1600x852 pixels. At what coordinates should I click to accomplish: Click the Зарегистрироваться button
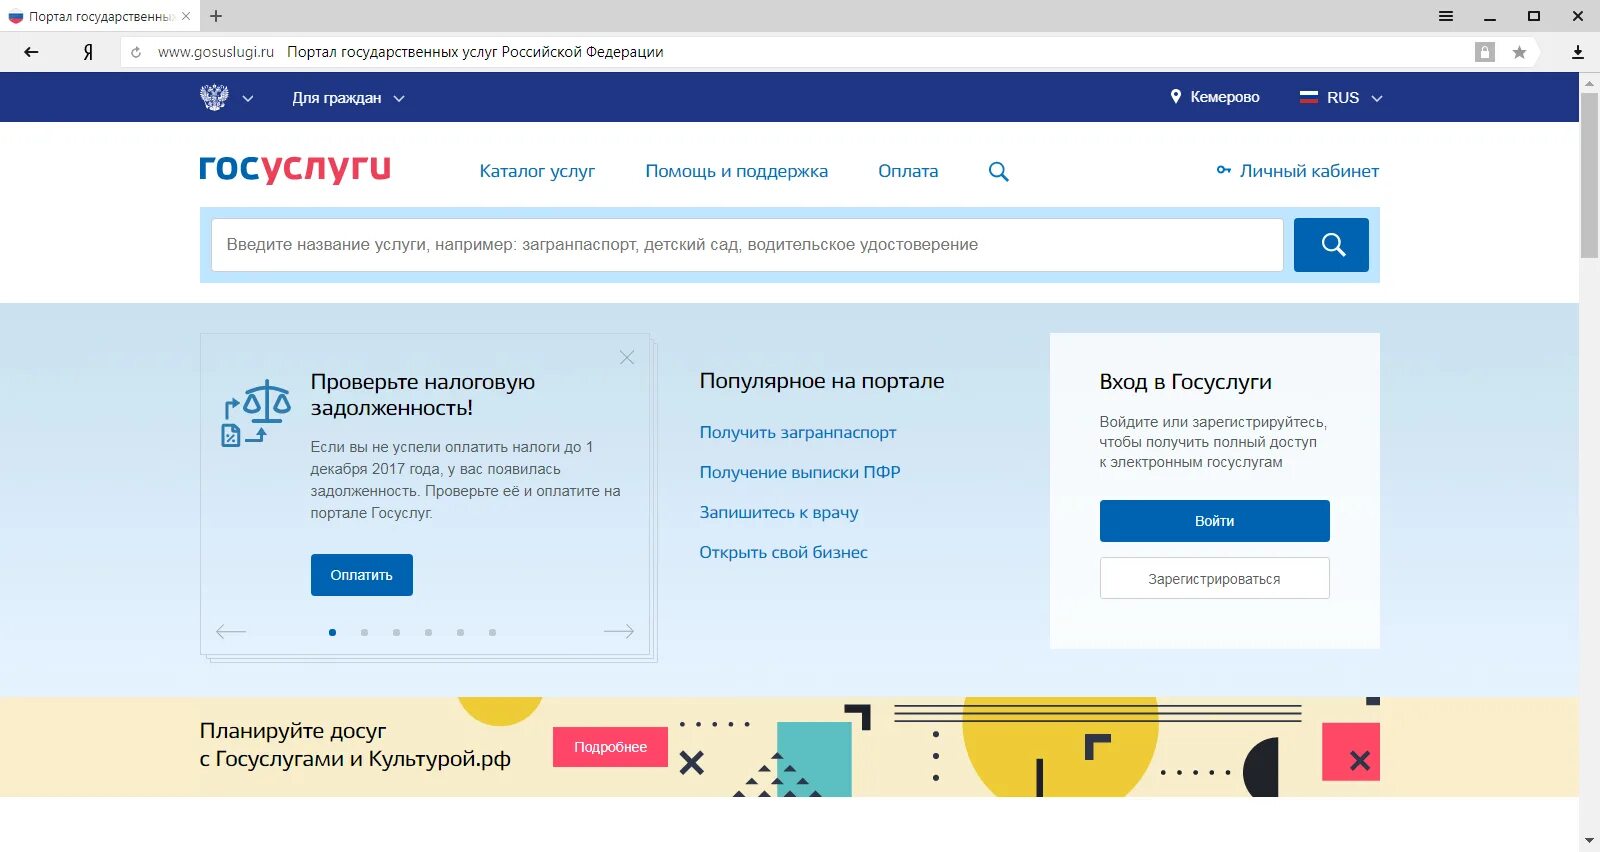(1214, 578)
